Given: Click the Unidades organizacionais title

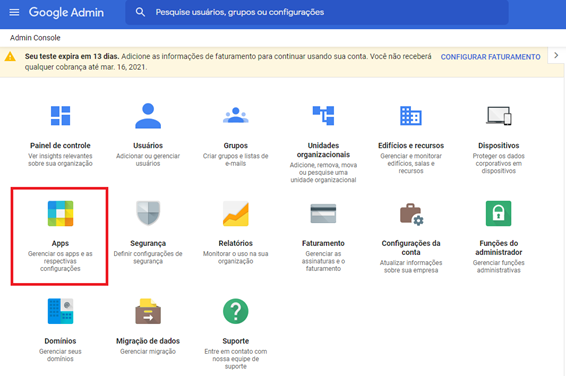Looking at the screenshot, I should (x=323, y=150).
